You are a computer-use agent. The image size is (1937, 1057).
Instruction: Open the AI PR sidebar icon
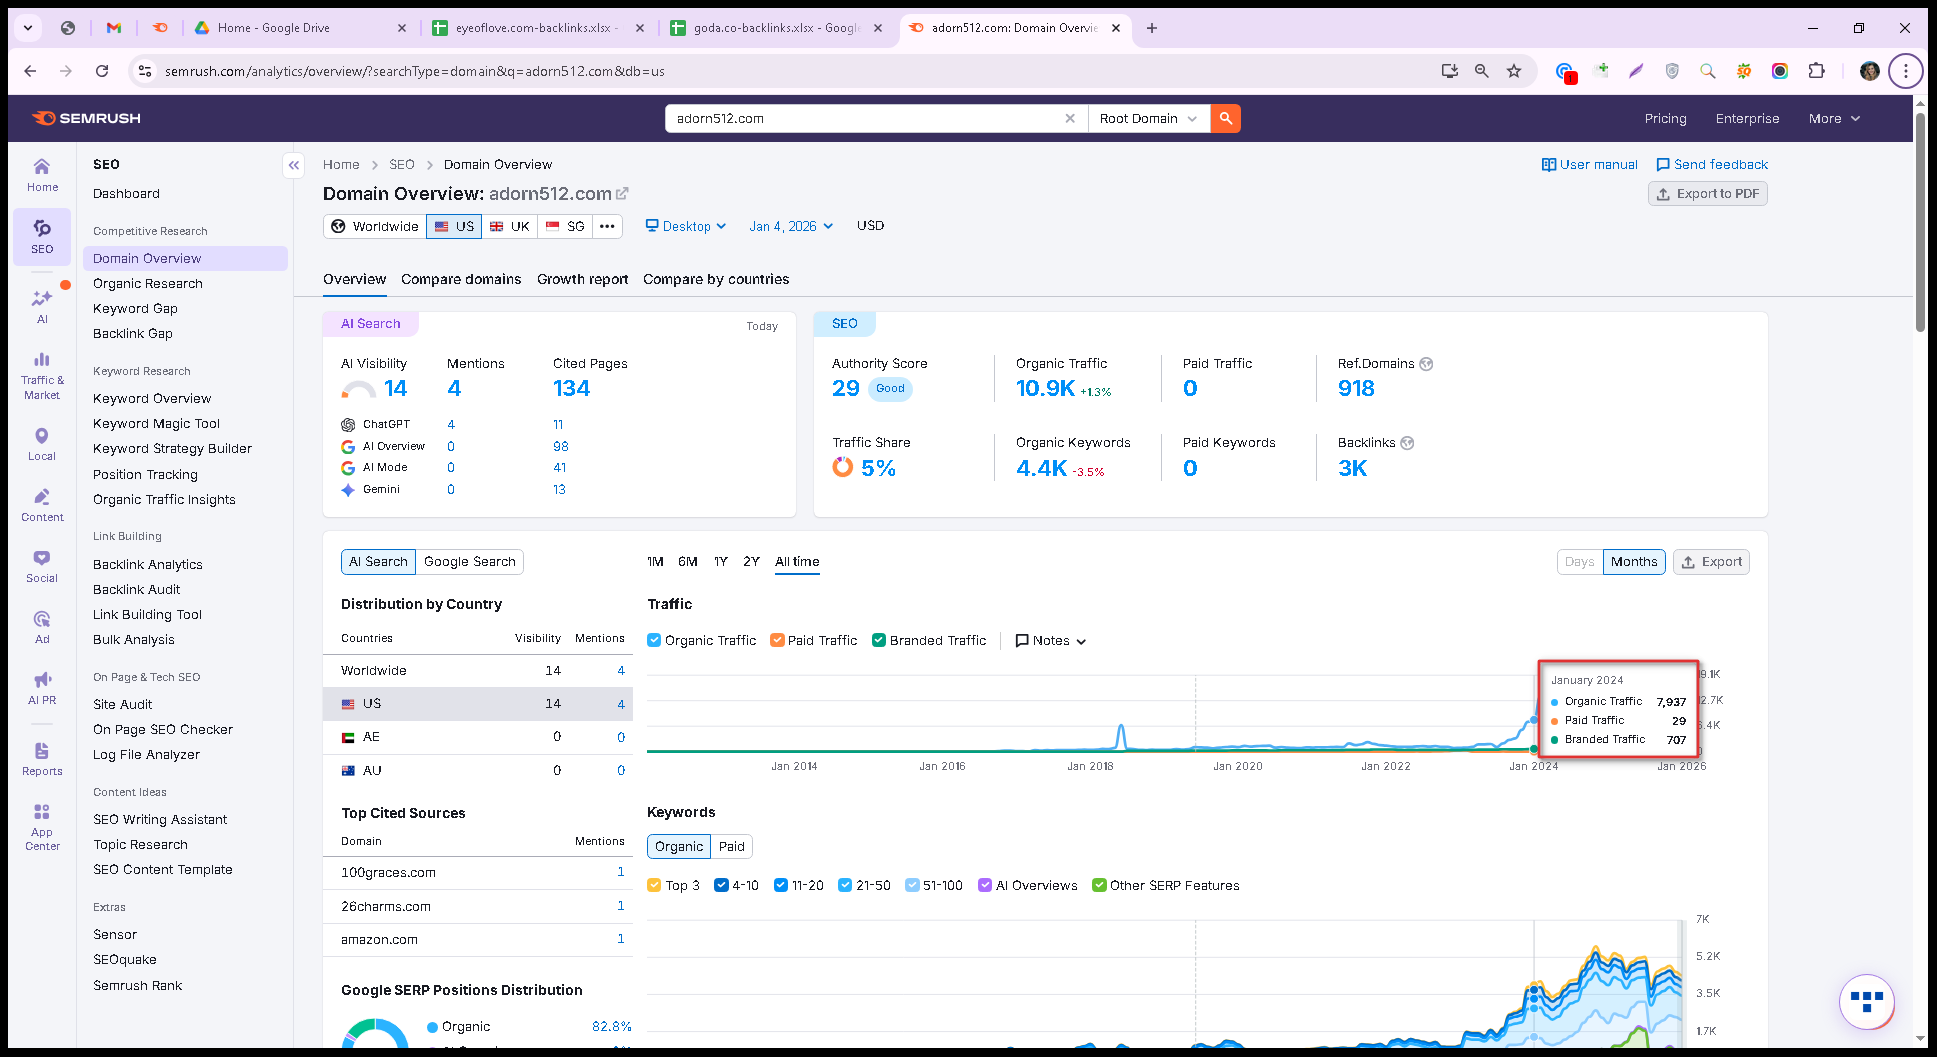point(42,687)
